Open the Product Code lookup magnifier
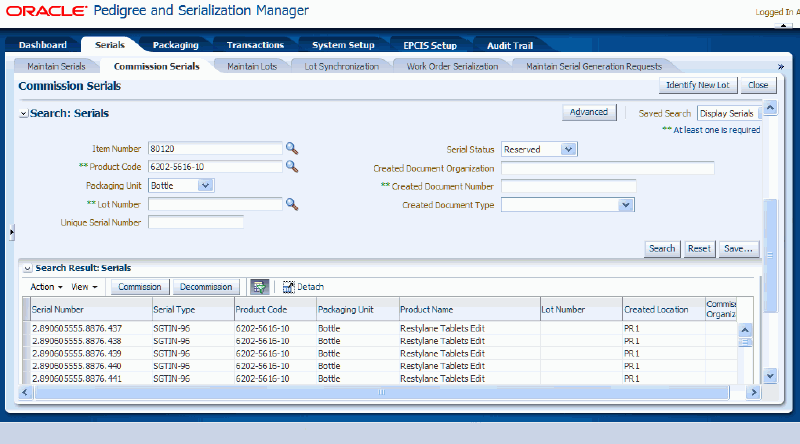Screen dimensions: 800x444 tap(292, 167)
